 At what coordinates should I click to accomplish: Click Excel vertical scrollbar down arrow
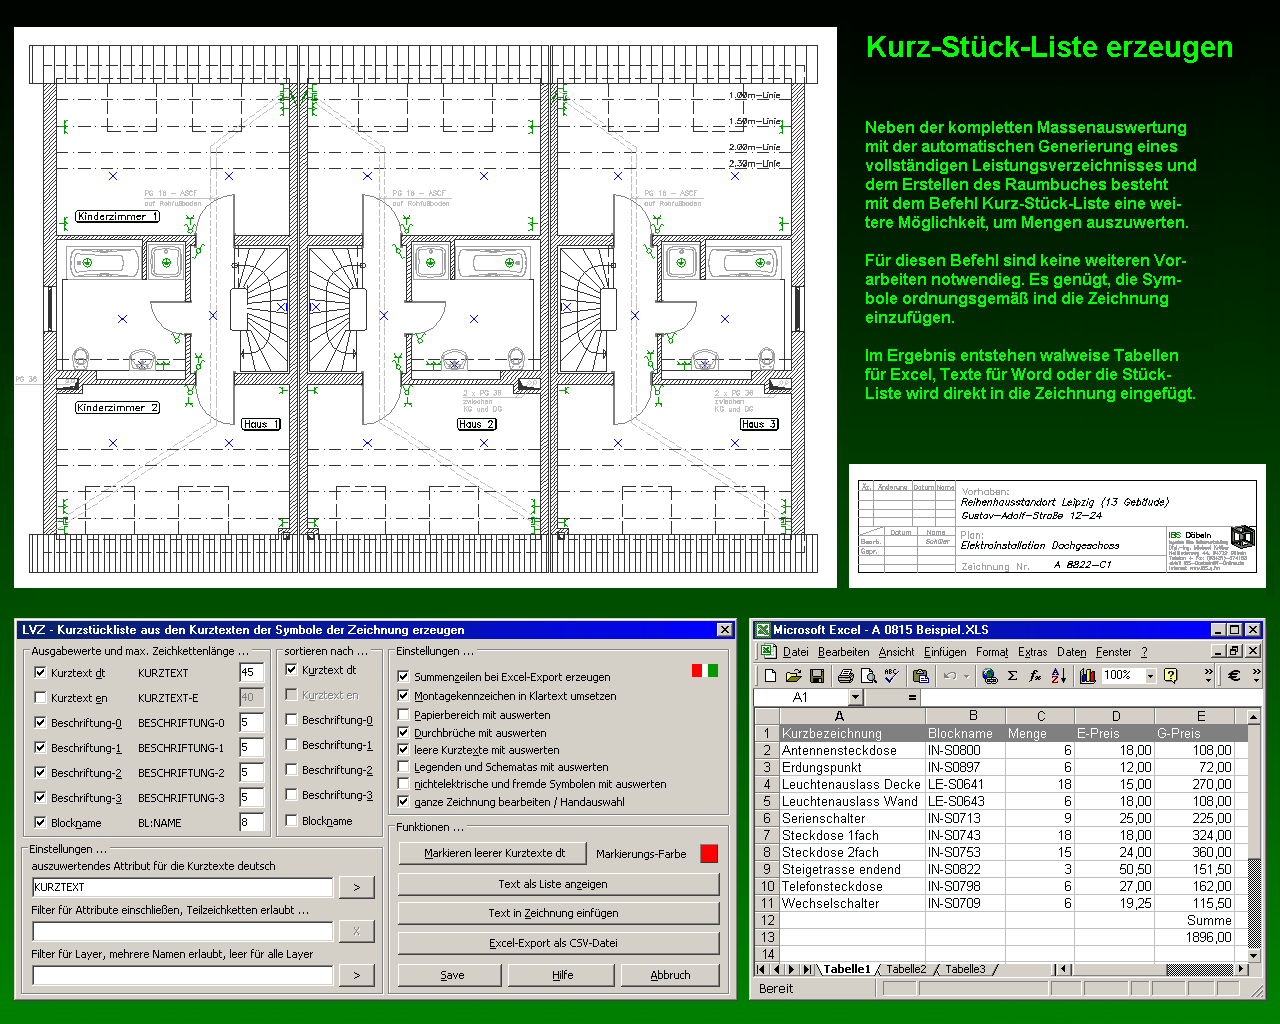point(1254,955)
